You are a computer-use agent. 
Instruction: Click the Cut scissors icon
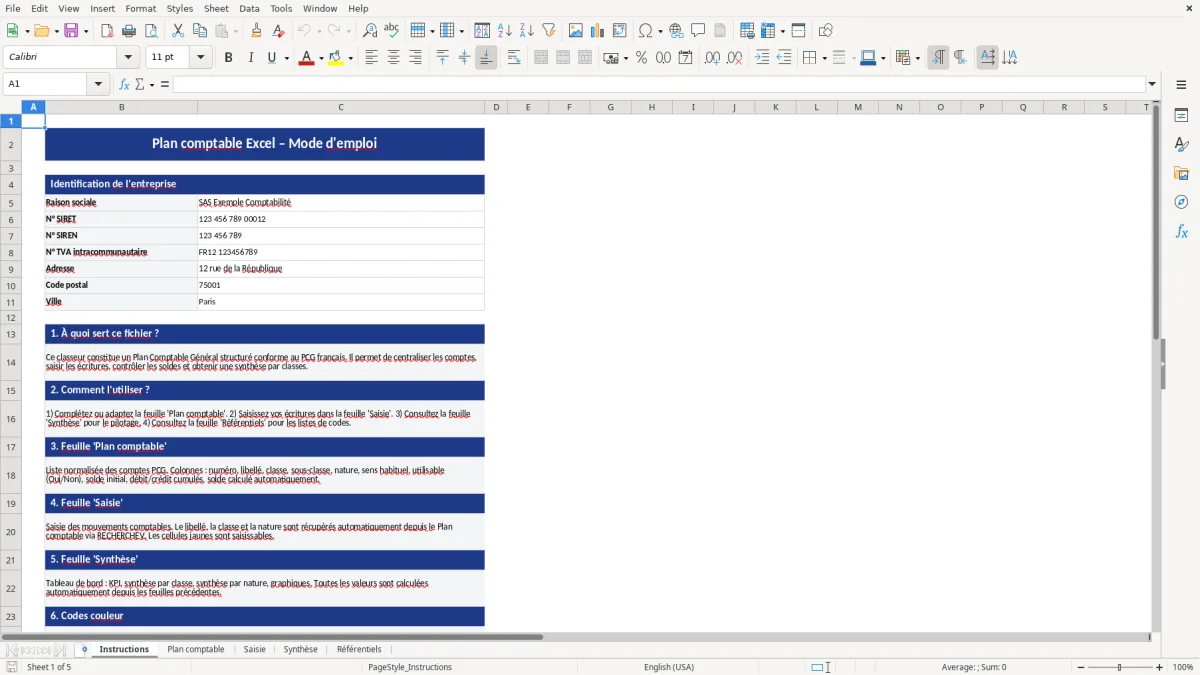tap(178, 31)
